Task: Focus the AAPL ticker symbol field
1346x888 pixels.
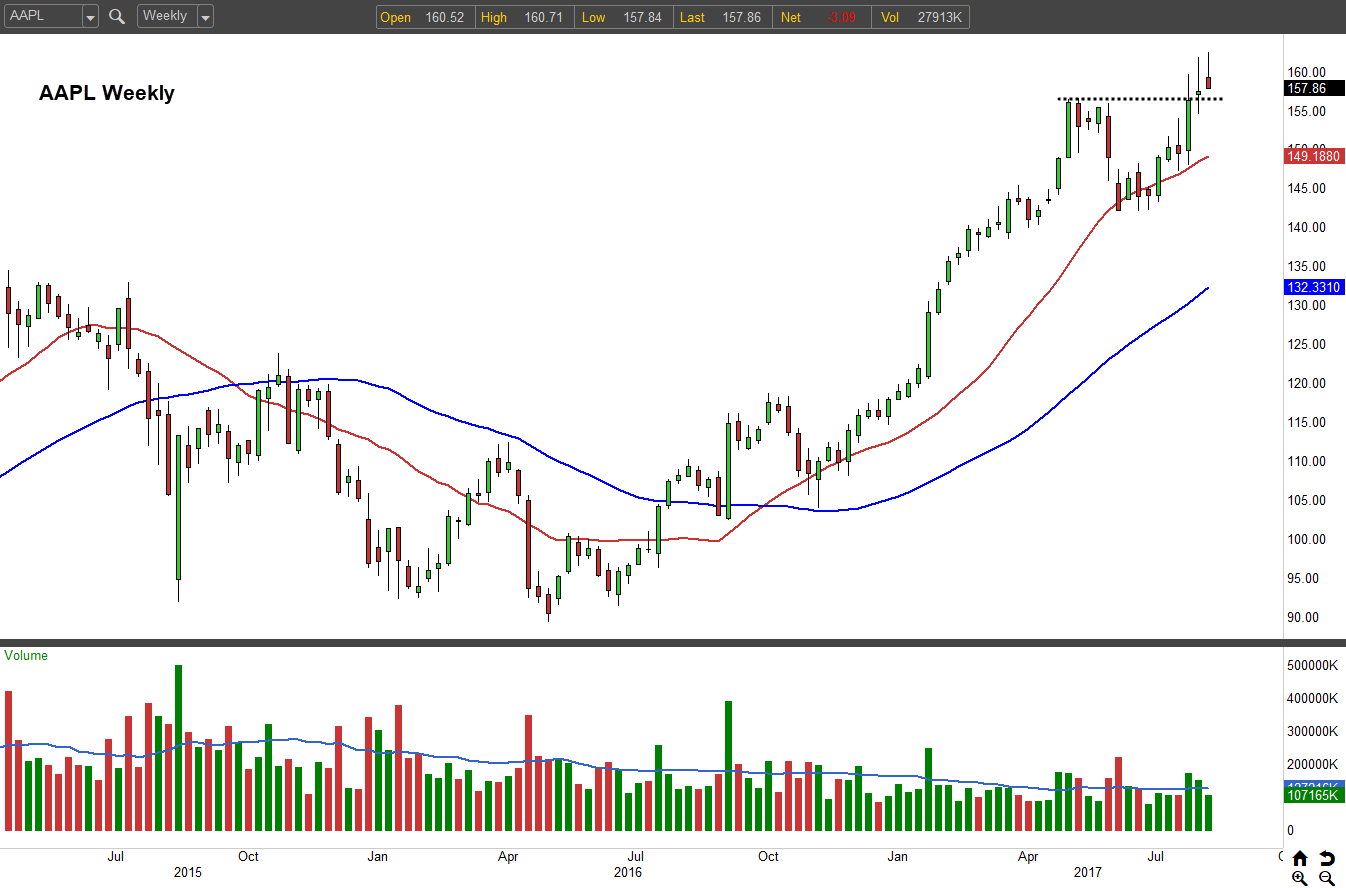Action: pyautogui.click(x=42, y=17)
